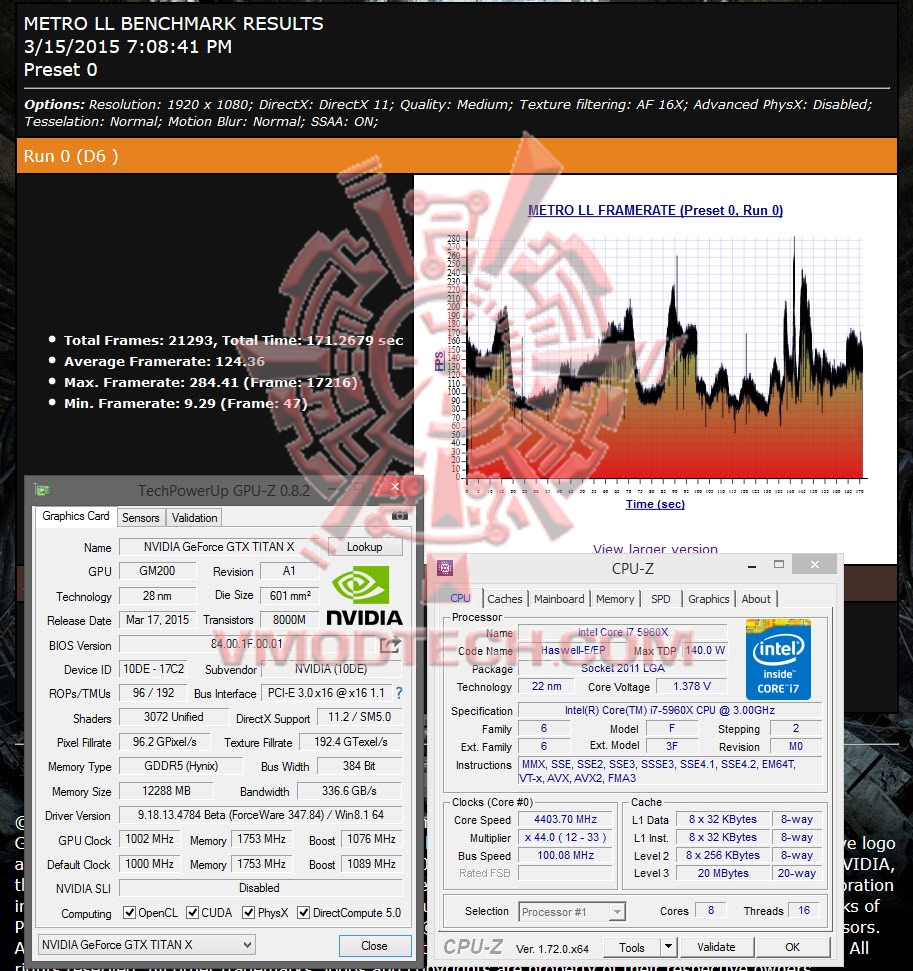Click the Close button in GPU-Z
The width and height of the screenshot is (913, 971).
375,946
